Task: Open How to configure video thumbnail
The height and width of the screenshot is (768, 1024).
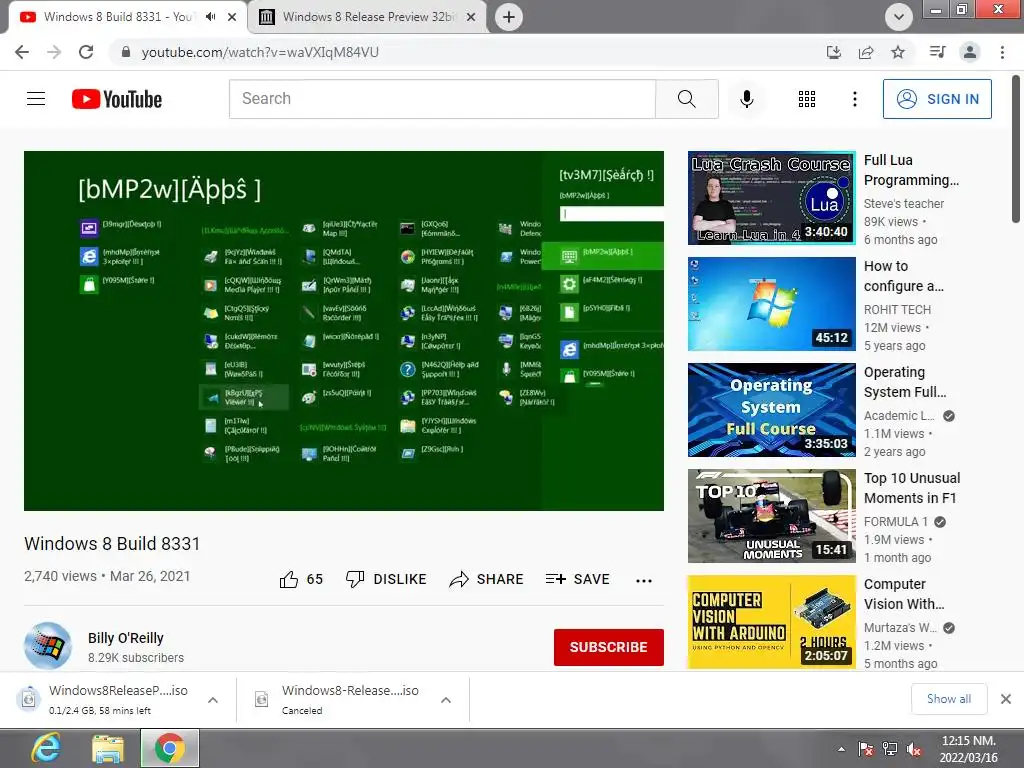Action: point(771,304)
